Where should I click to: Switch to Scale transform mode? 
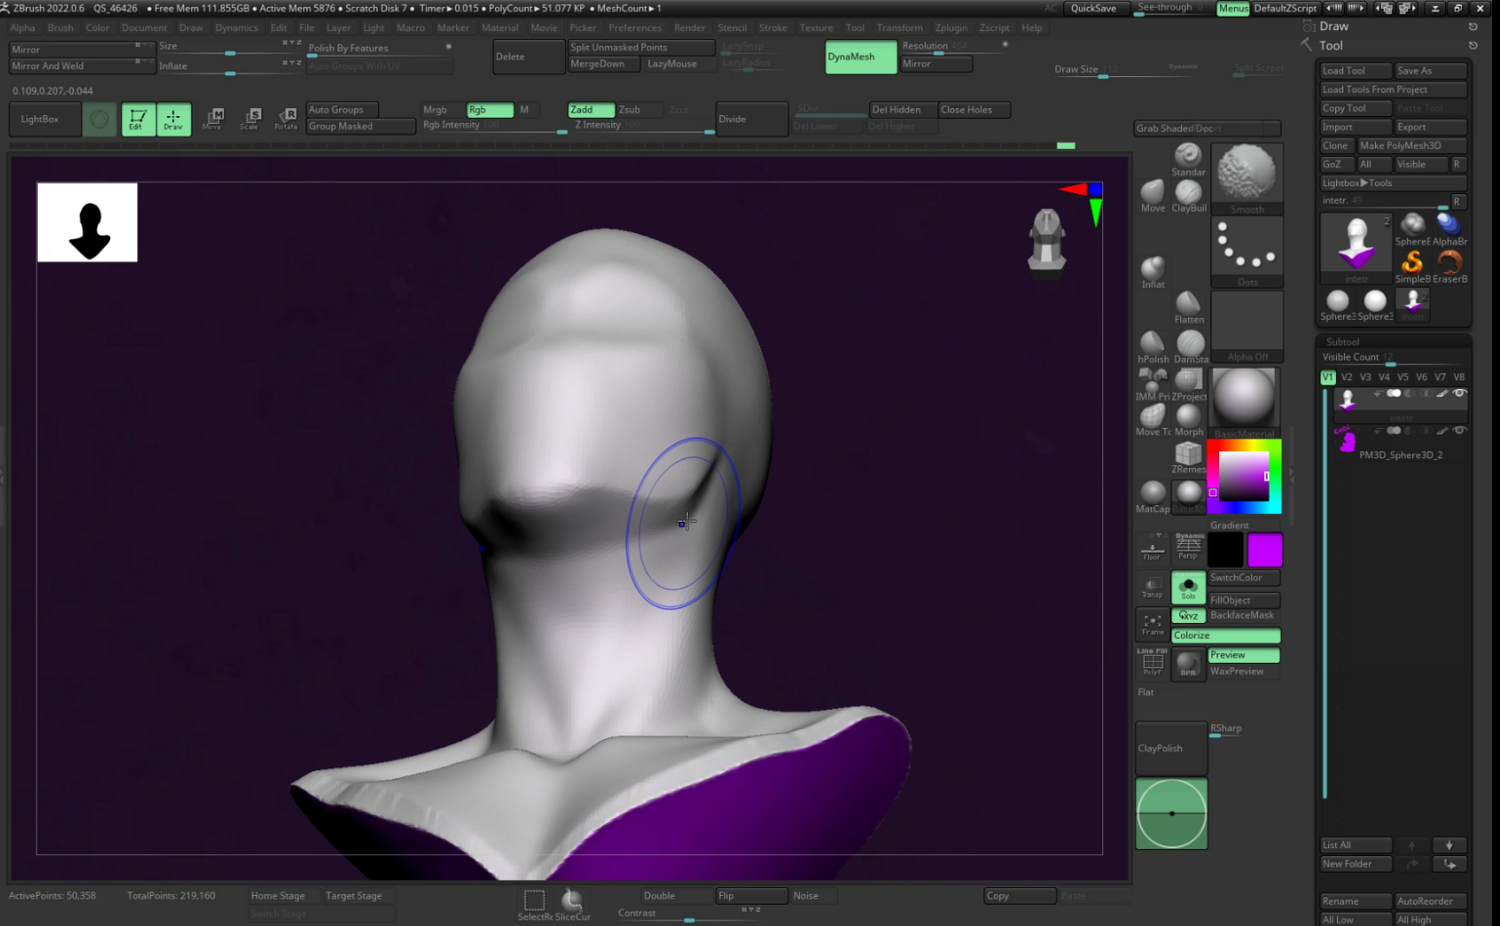pyautogui.click(x=250, y=120)
